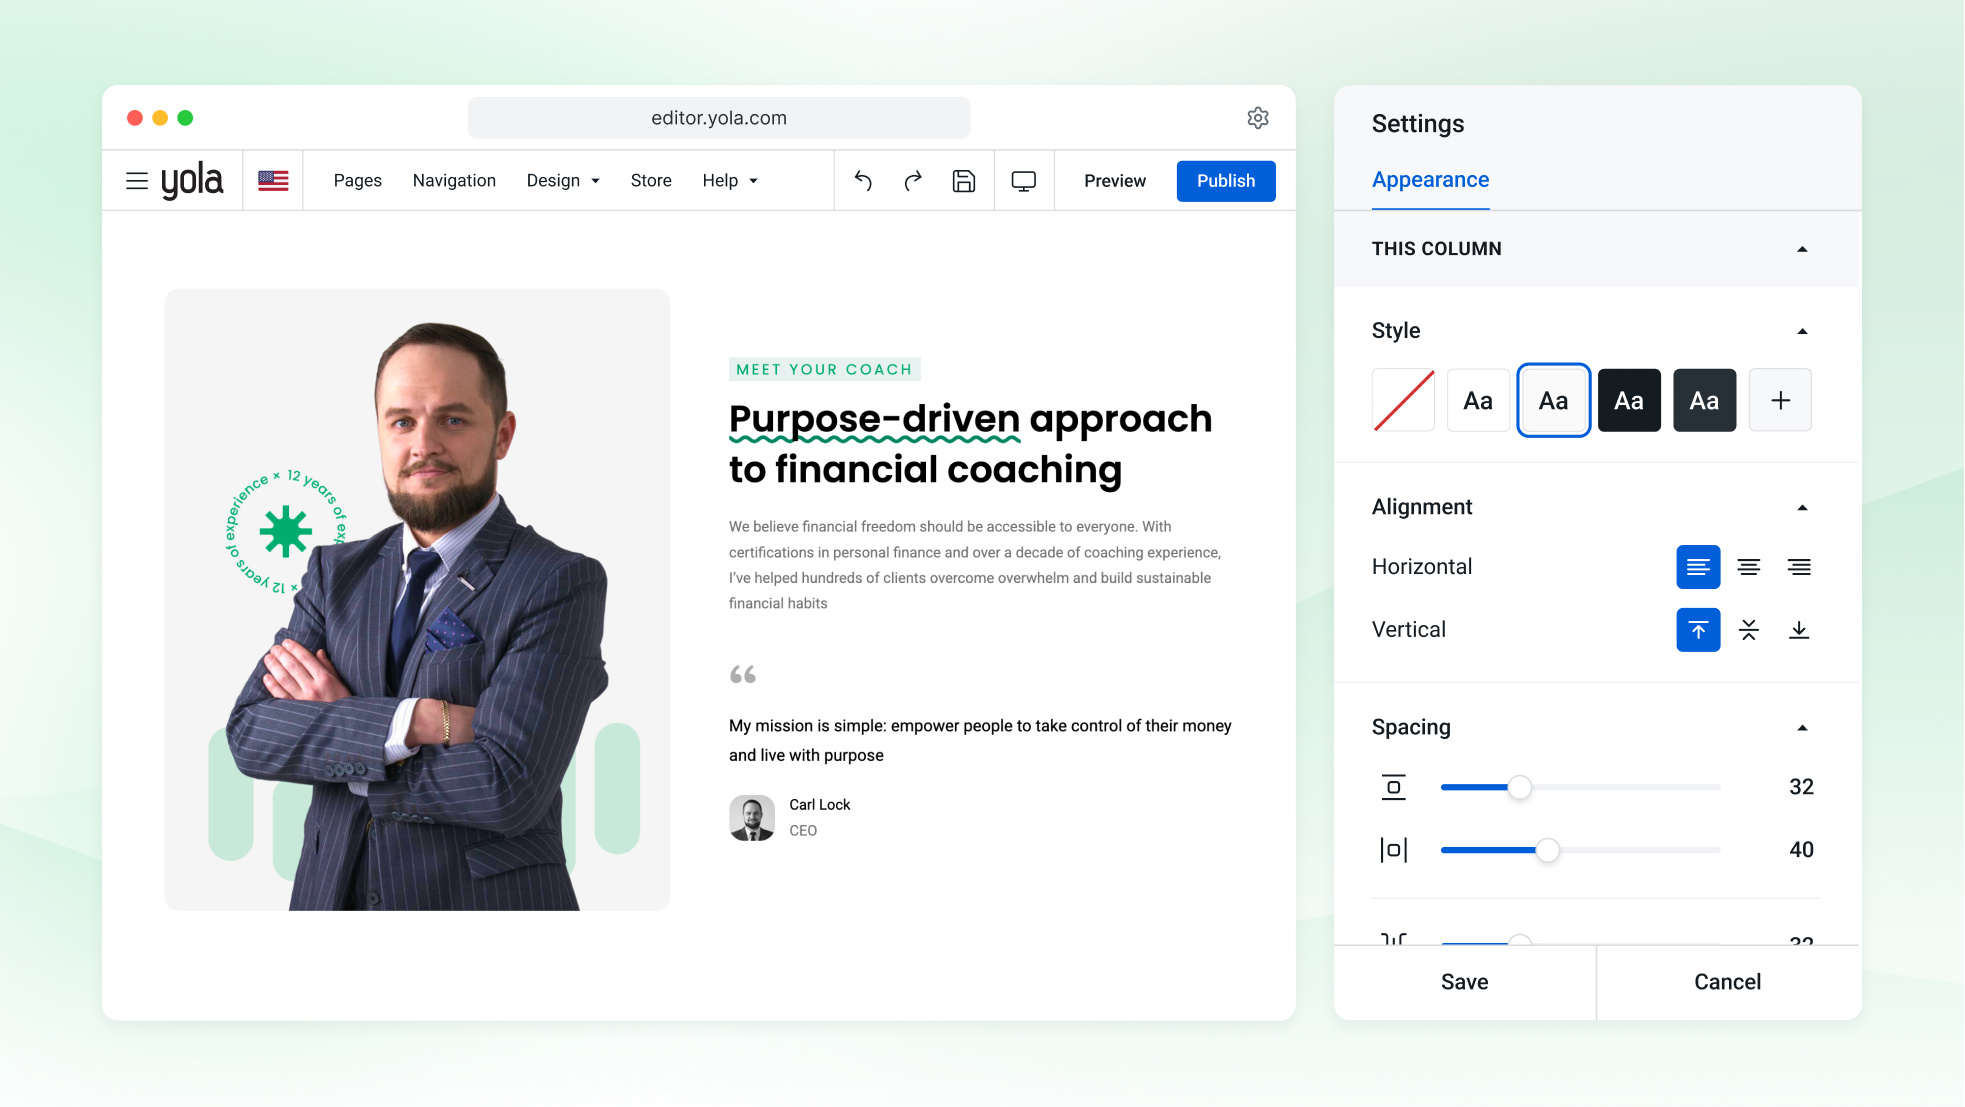This screenshot has height=1107, width=1965.
Task: Set vertical alignment to middle
Action: tap(1748, 630)
